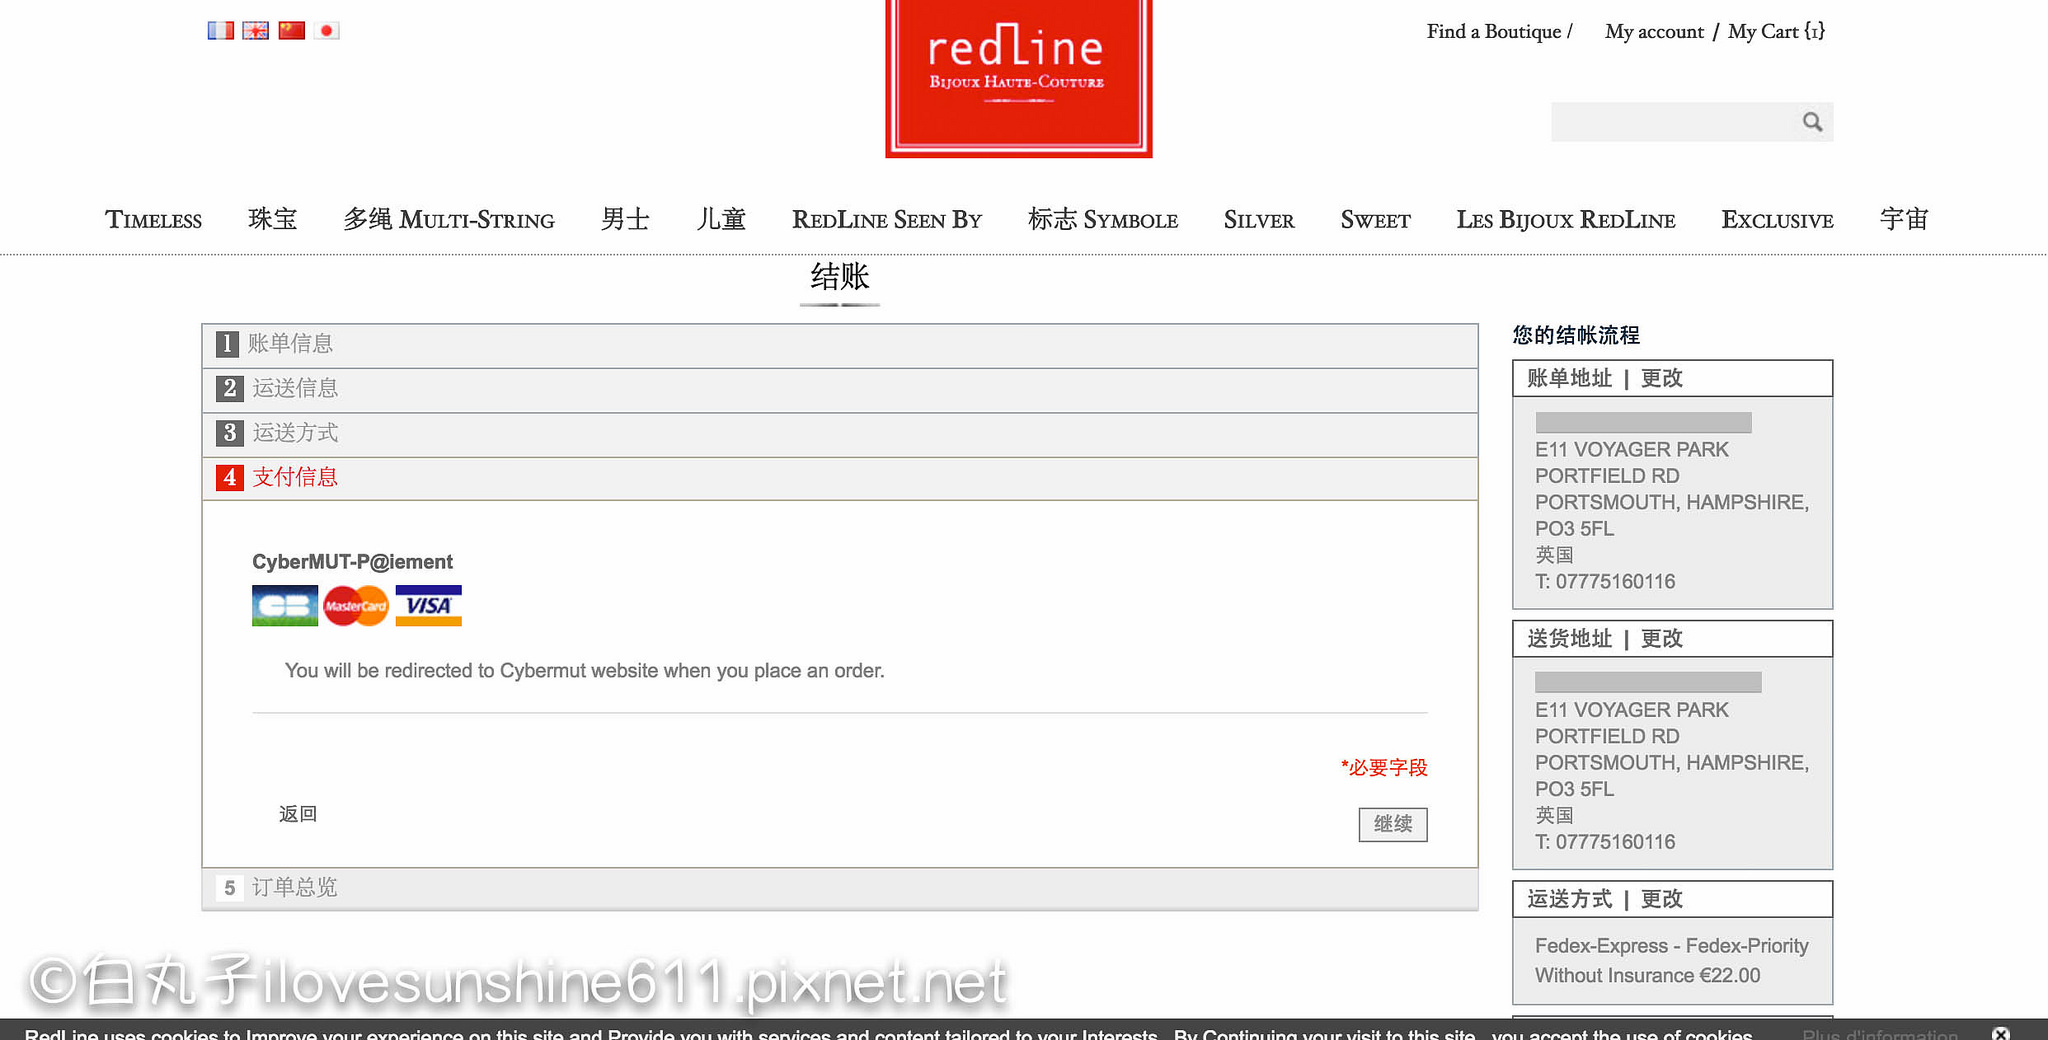This screenshot has width=2048, height=1040.
Task: Choose the Chinese flag language icon
Action: 291,31
